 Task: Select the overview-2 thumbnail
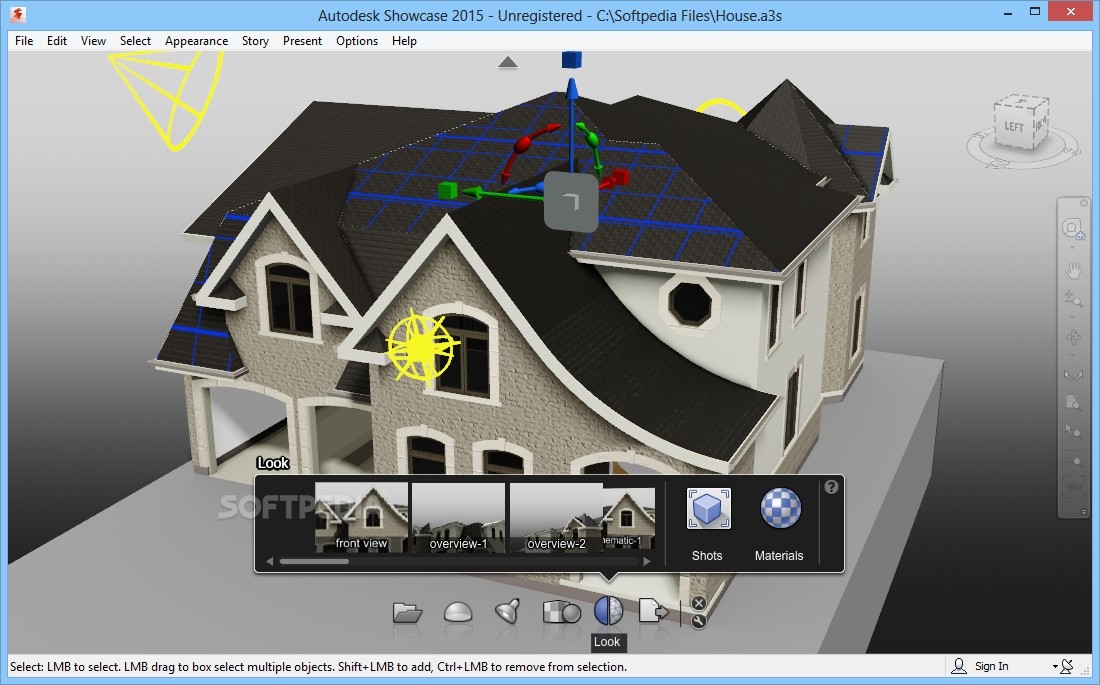pyautogui.click(x=556, y=517)
